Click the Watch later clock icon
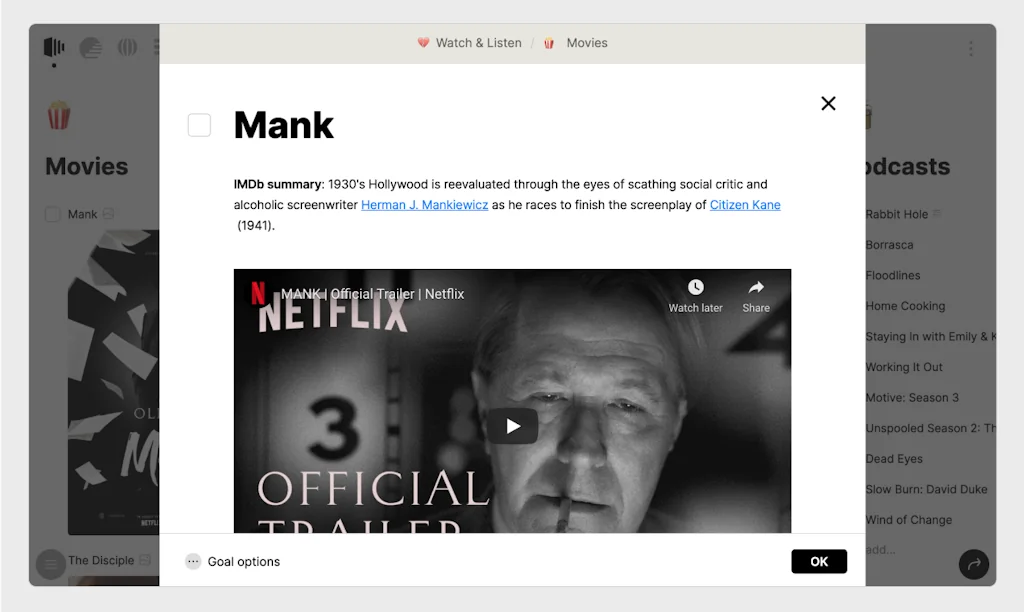The width and height of the screenshot is (1024, 612). coord(696,287)
